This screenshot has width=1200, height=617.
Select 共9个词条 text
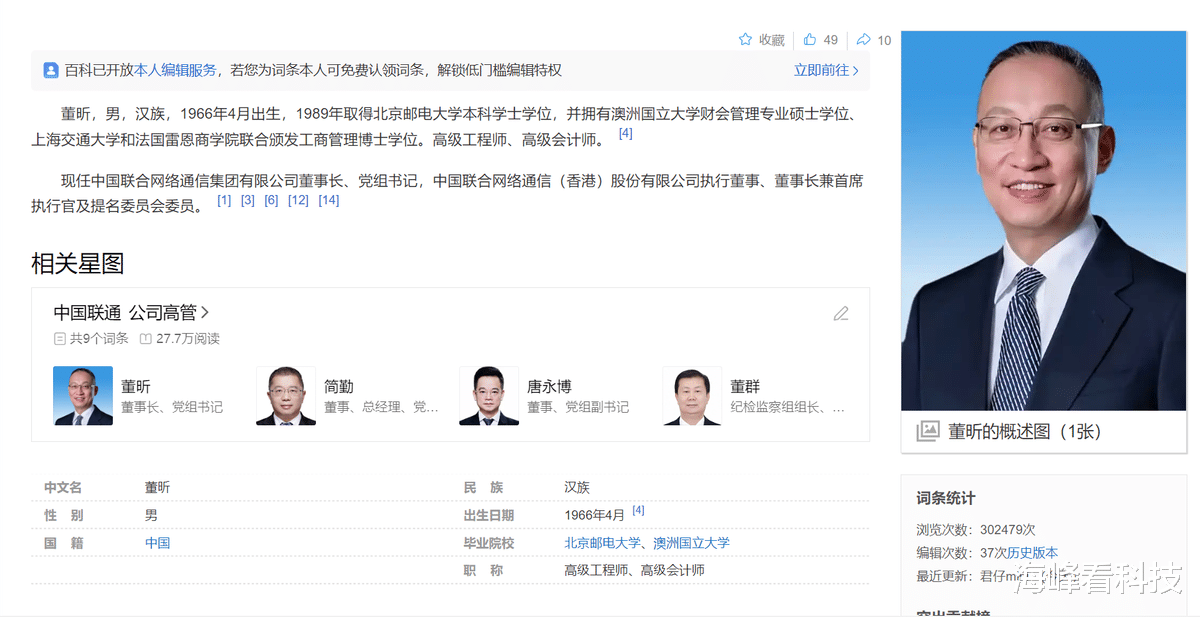[x=99, y=339]
